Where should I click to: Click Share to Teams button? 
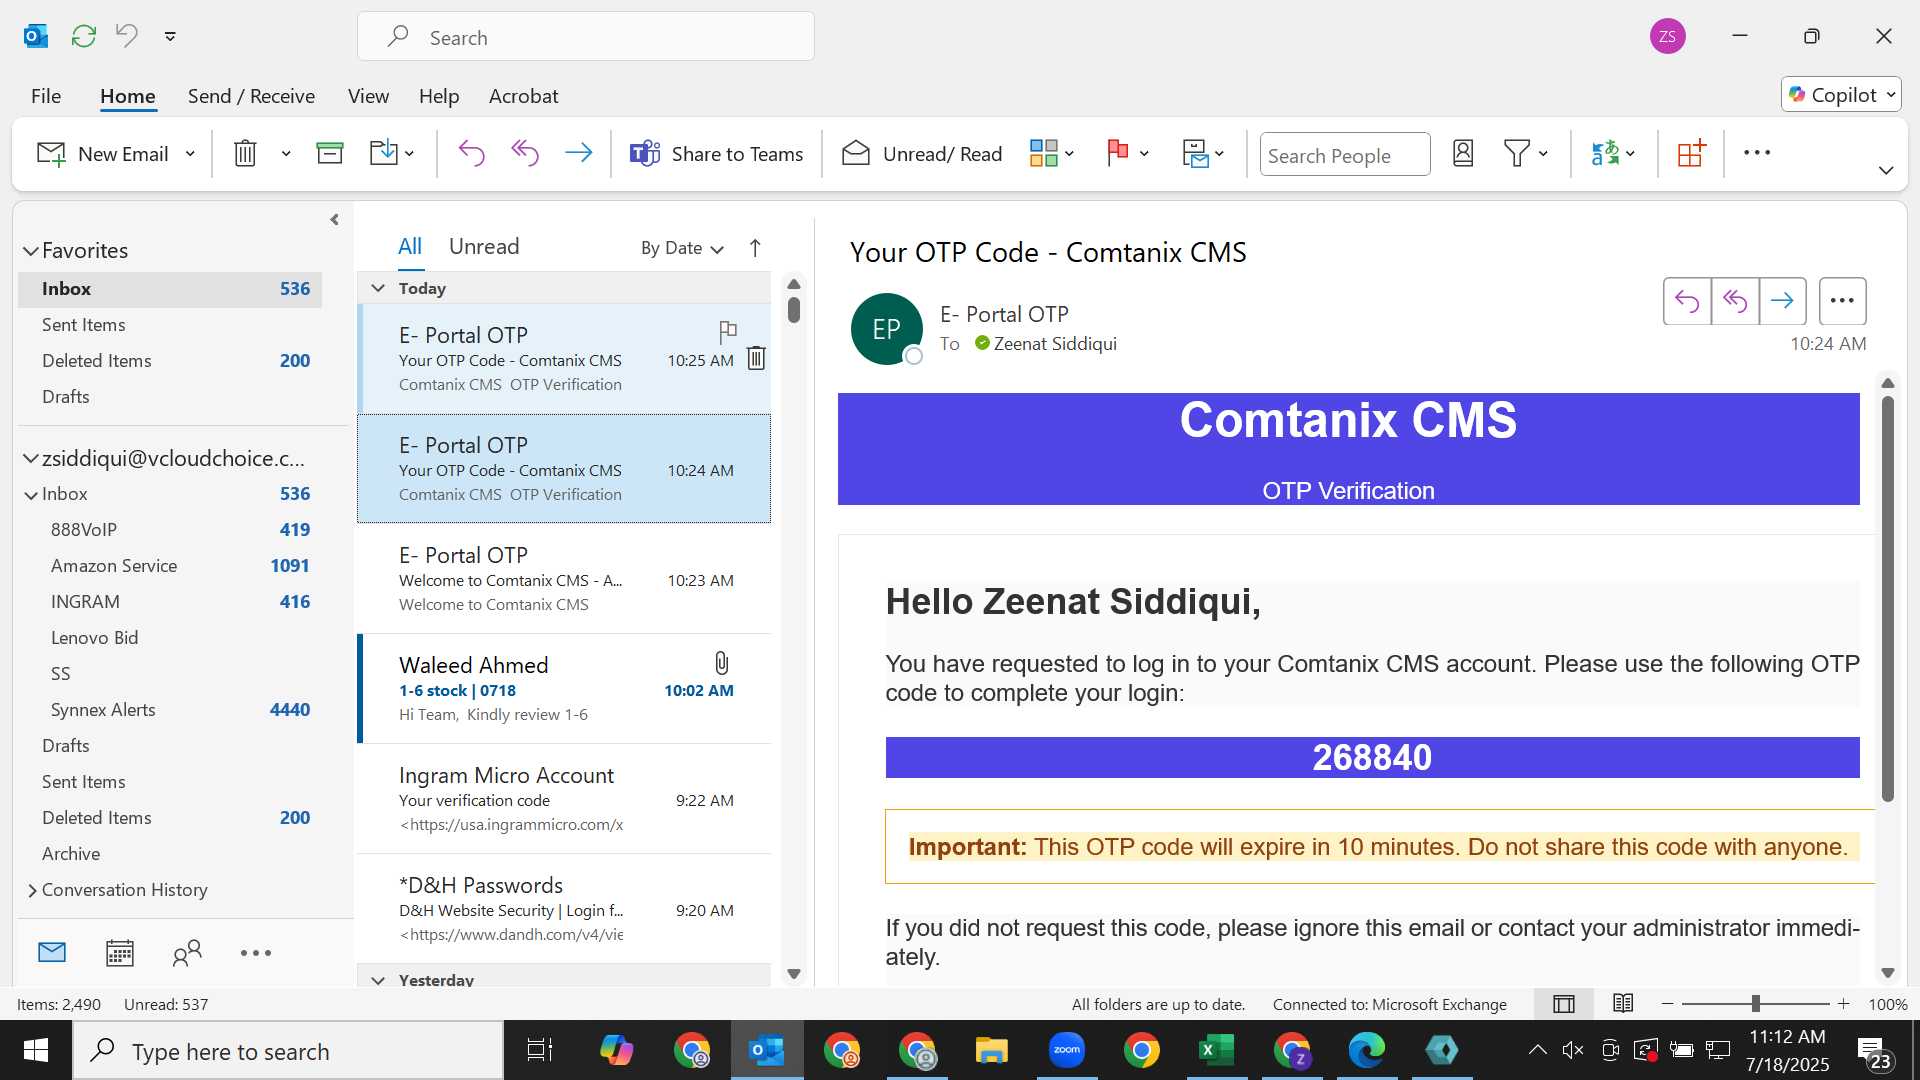[716, 154]
